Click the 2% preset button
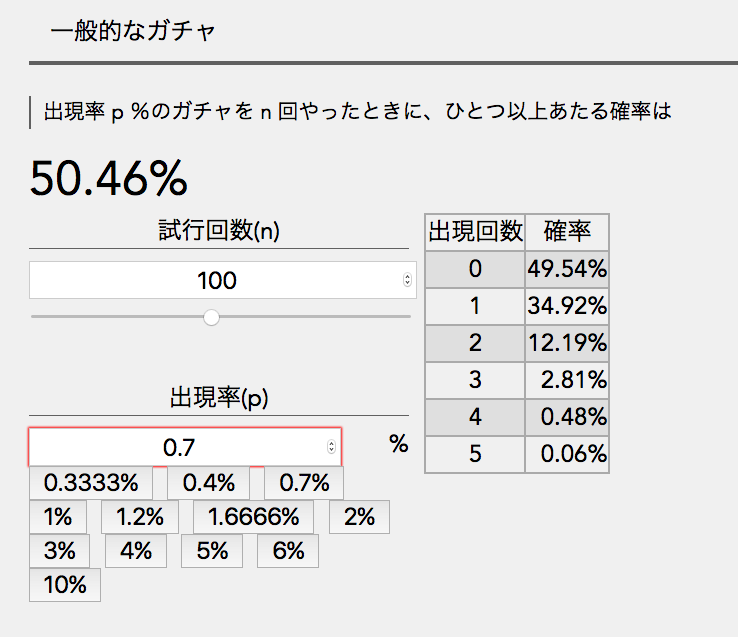This screenshot has width=738, height=637. (359, 517)
